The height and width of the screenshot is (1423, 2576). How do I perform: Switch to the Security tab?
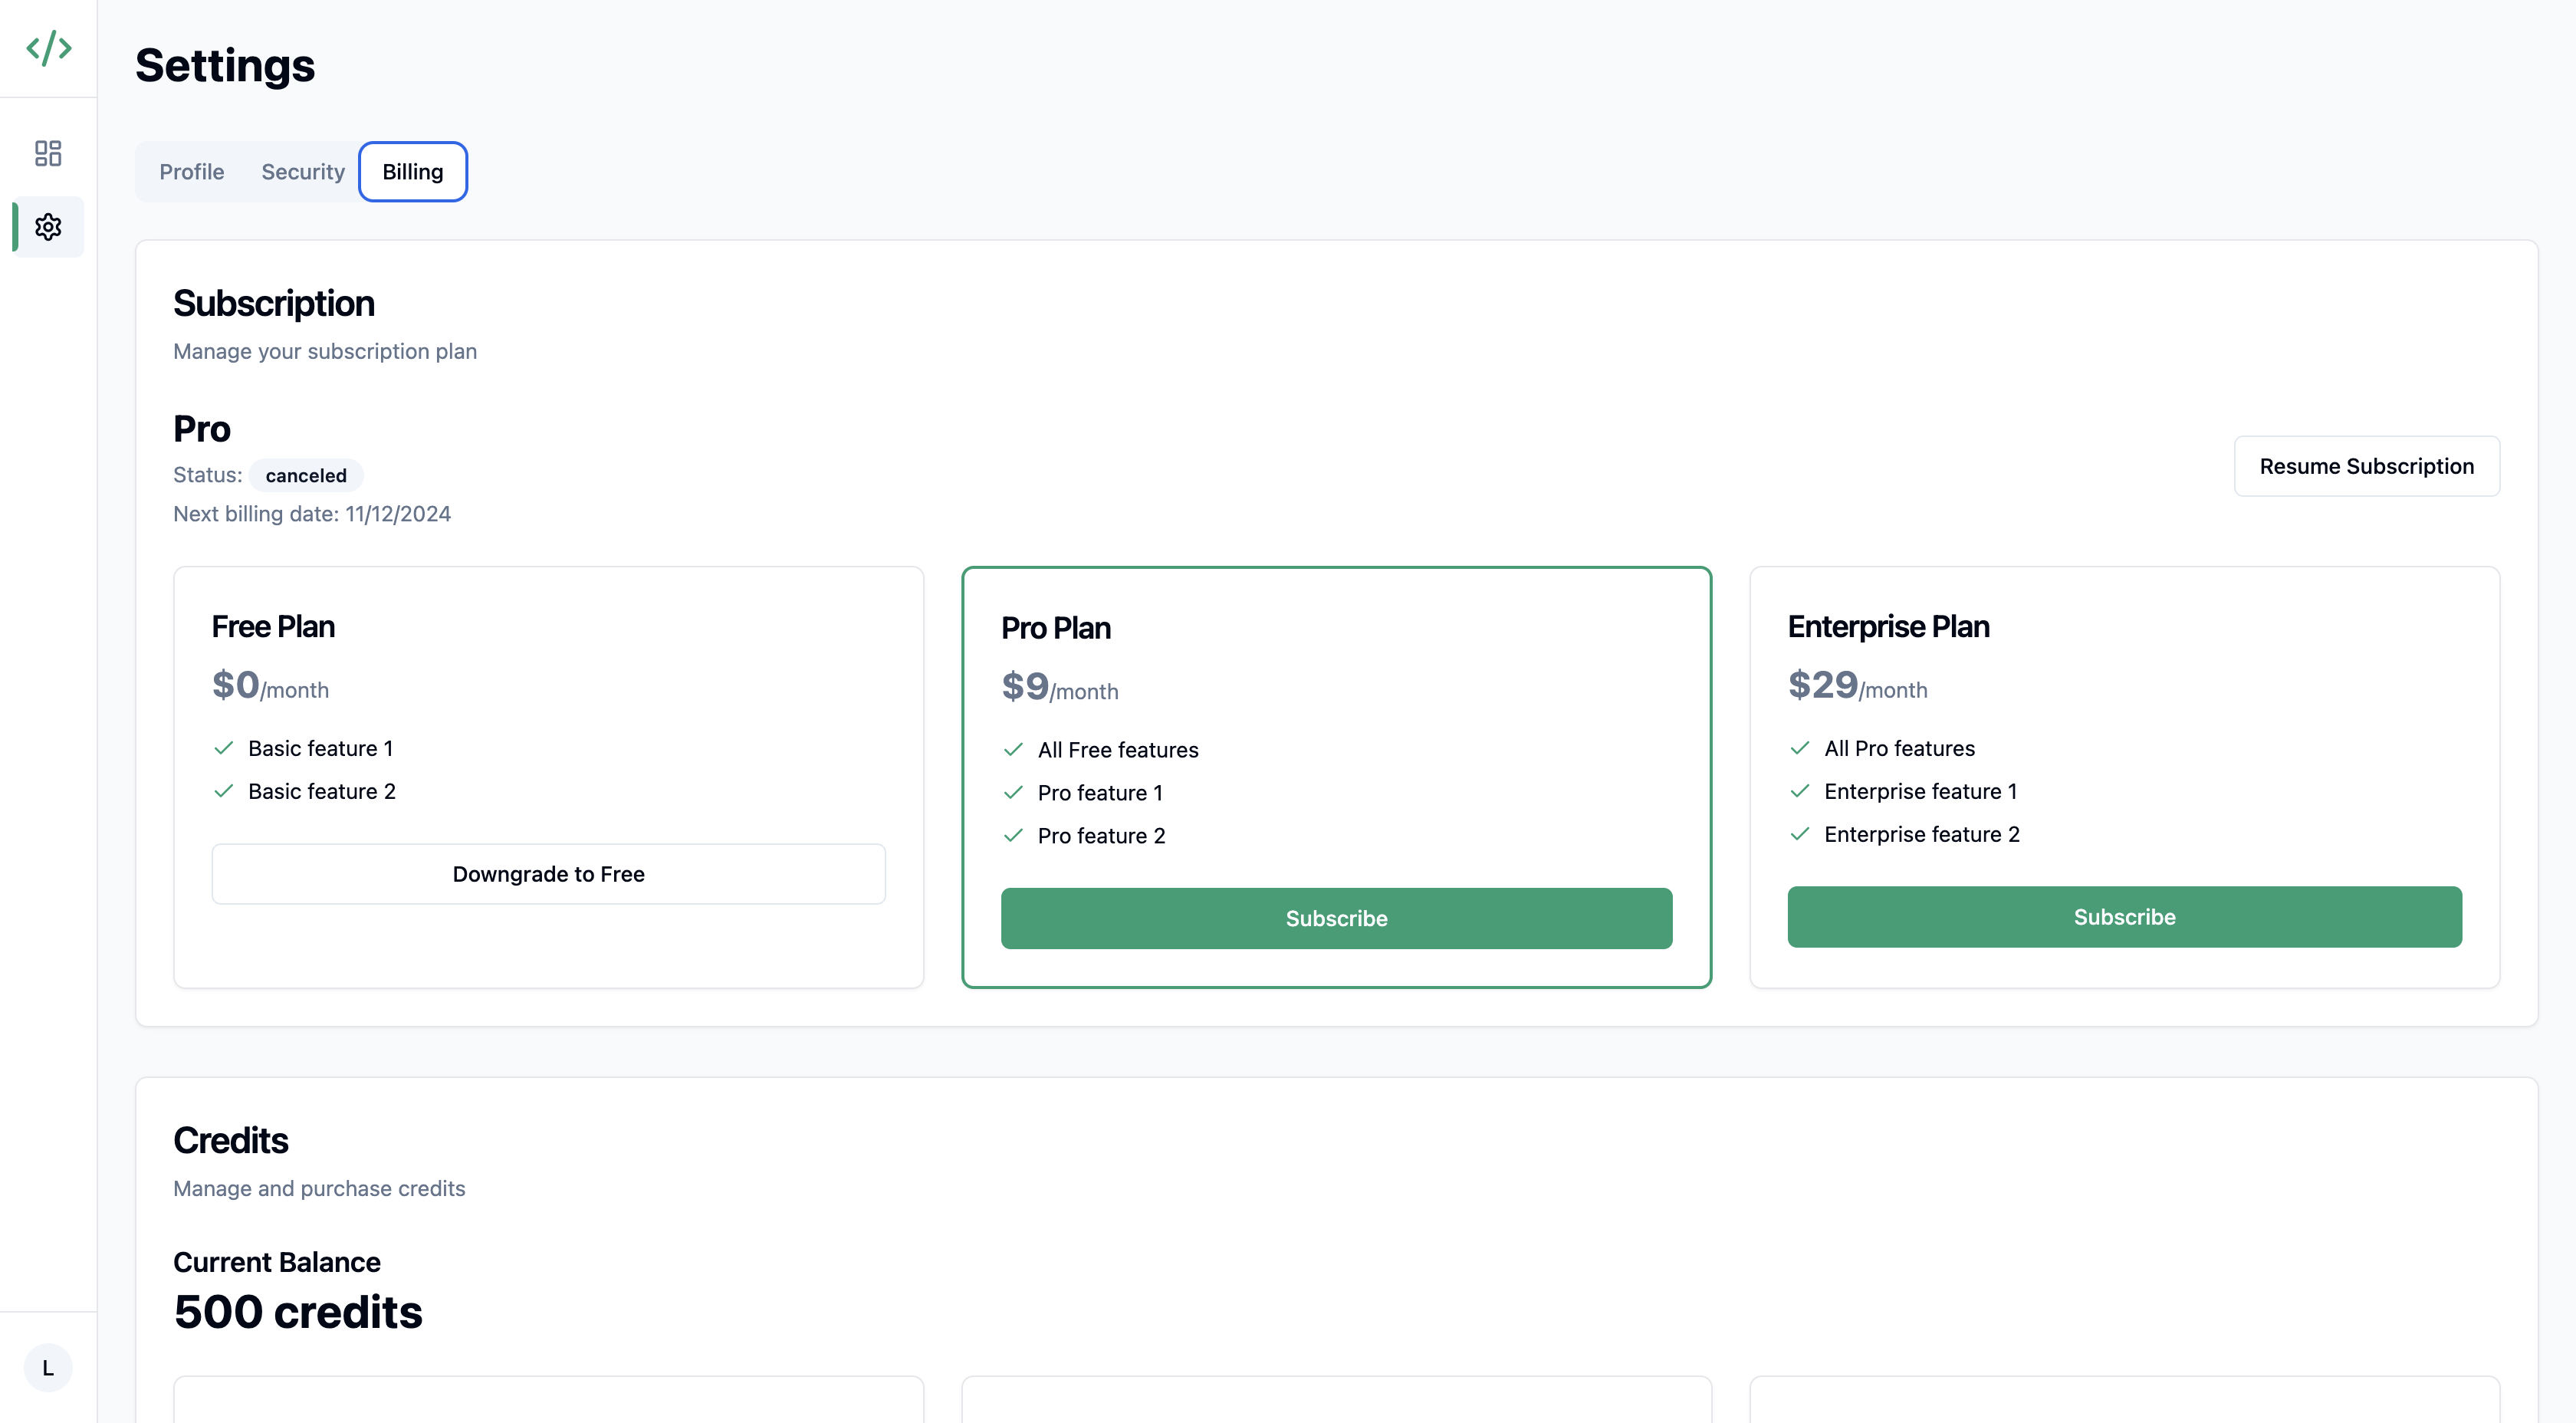(x=303, y=172)
